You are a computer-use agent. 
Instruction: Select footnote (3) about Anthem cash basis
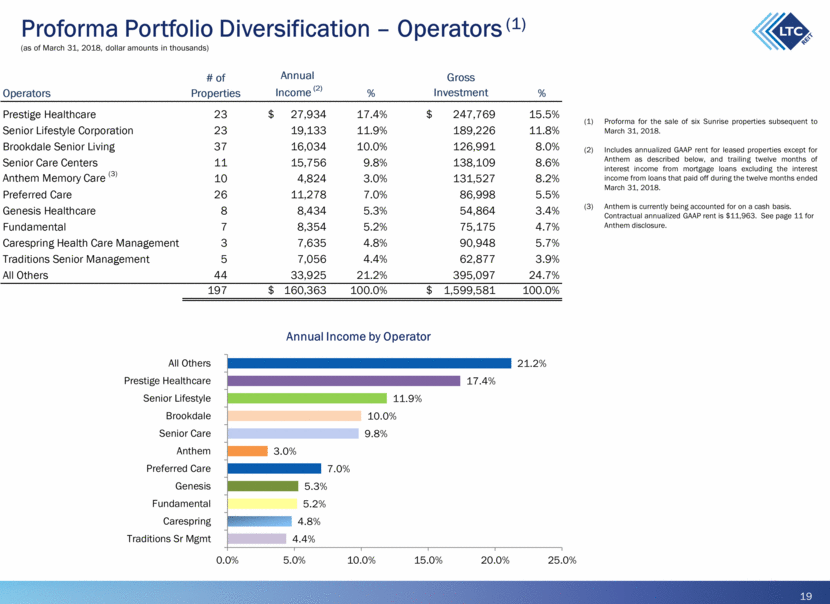(x=699, y=216)
